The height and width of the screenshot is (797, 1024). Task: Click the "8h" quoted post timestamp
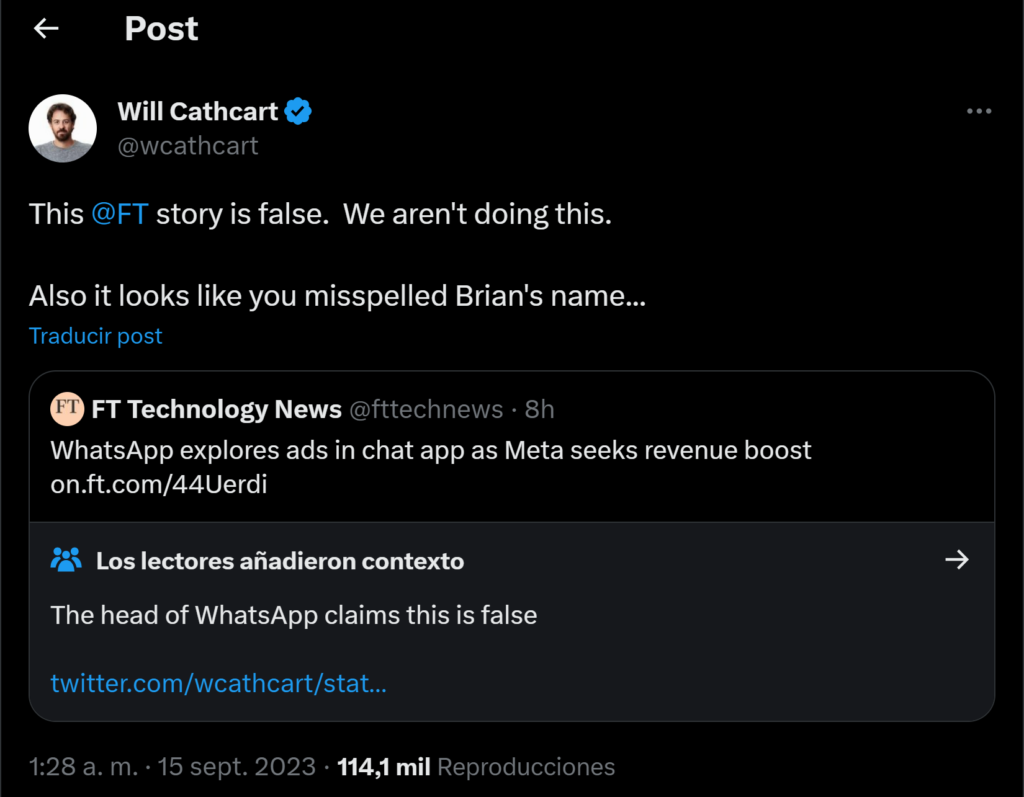point(539,409)
